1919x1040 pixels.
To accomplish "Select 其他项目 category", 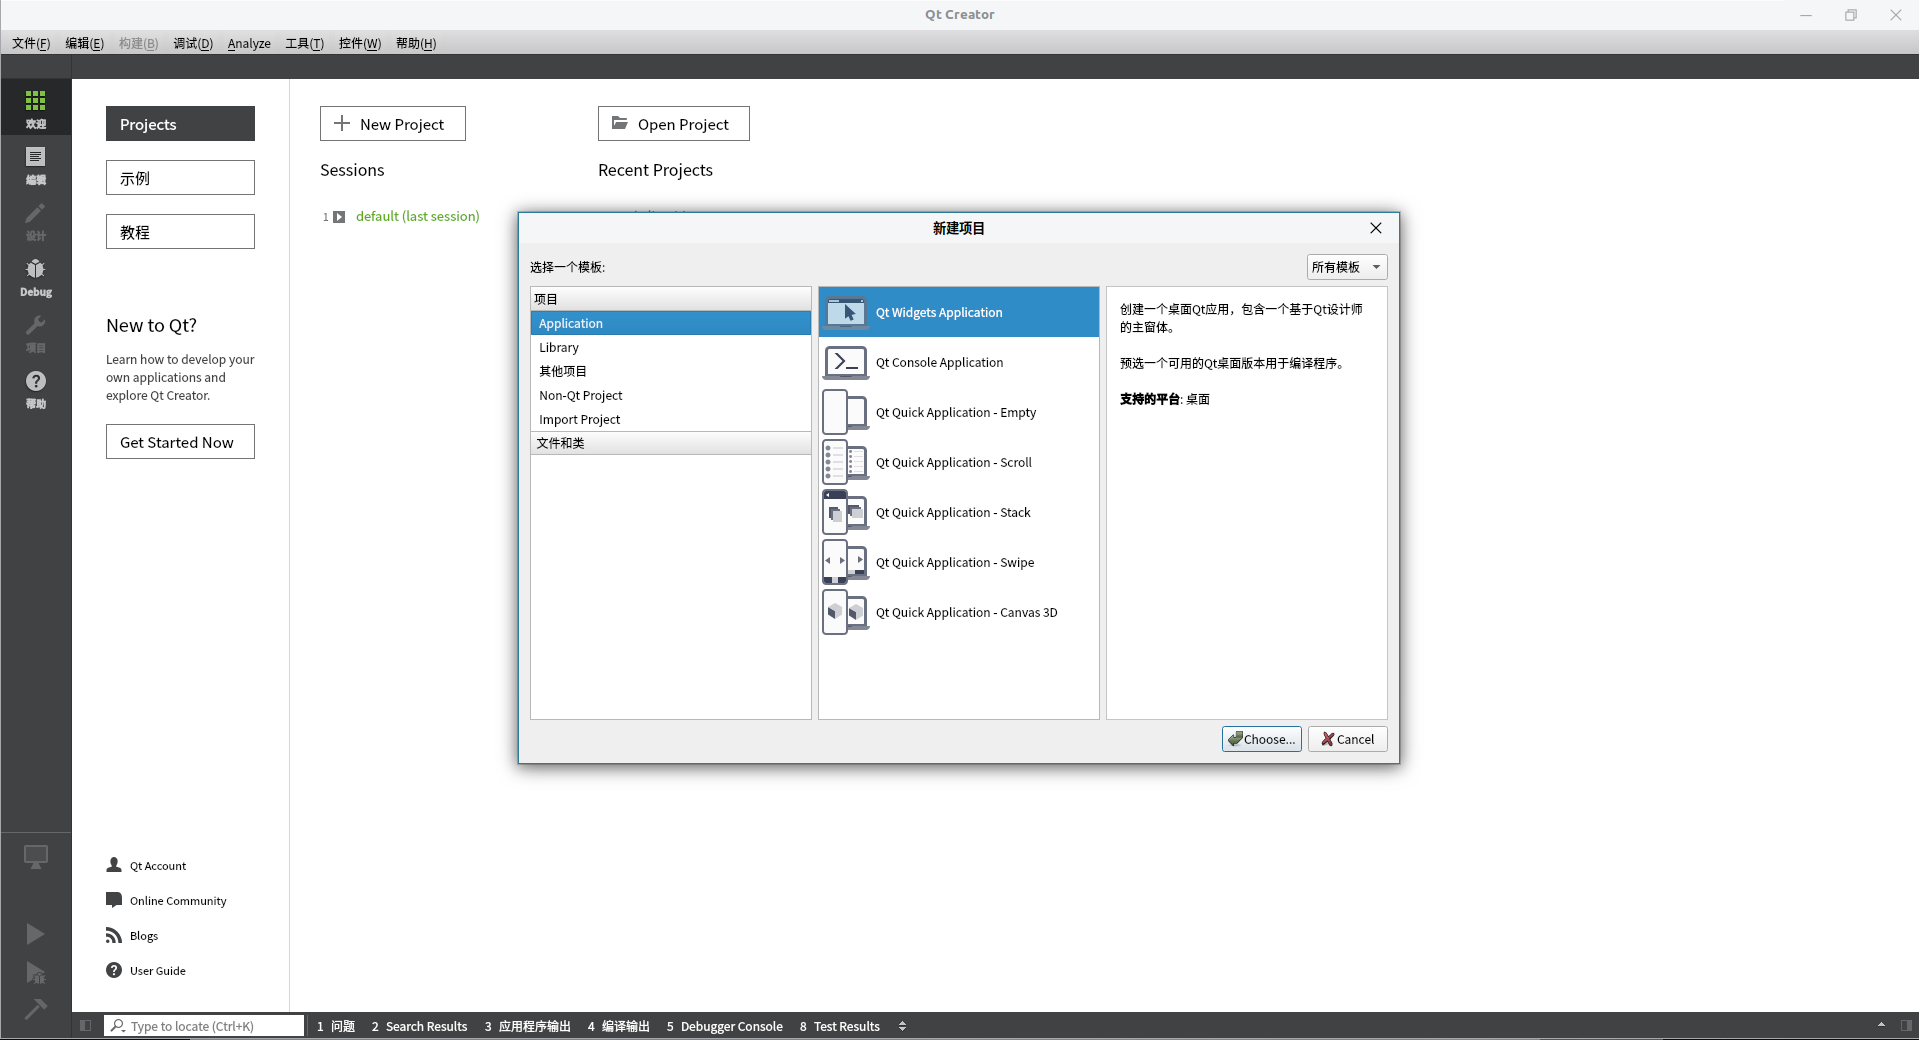I will [671, 371].
